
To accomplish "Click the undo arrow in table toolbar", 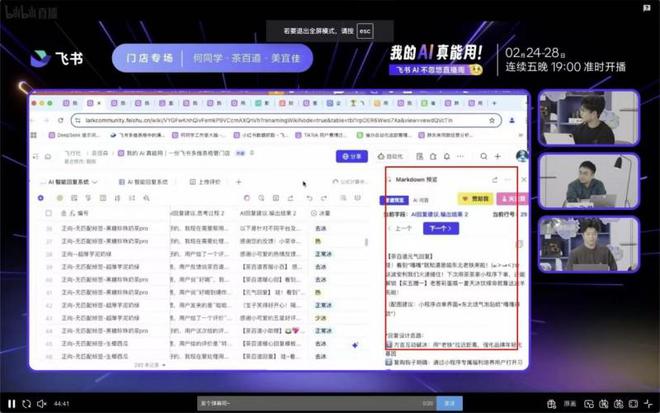I will (309, 198).
